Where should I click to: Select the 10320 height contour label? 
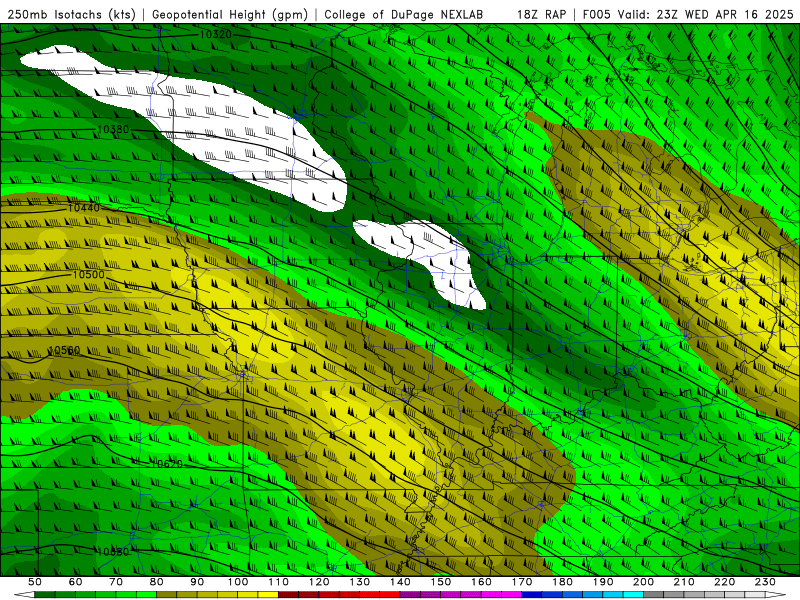point(215,34)
